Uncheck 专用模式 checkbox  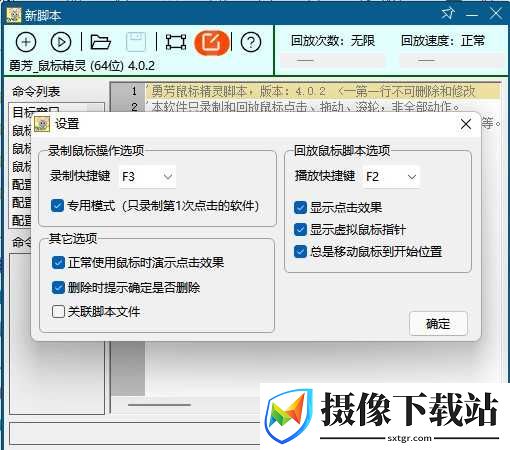click(x=58, y=206)
